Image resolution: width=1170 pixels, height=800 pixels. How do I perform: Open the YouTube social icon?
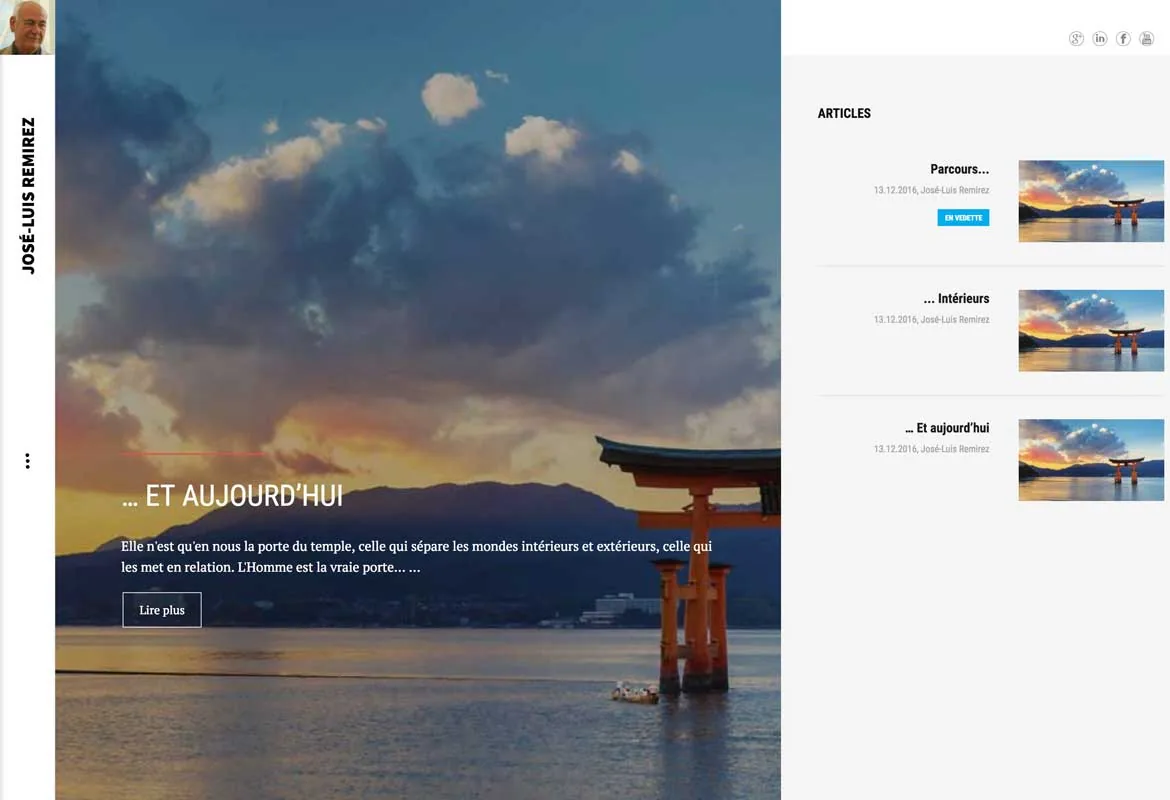click(x=1147, y=39)
